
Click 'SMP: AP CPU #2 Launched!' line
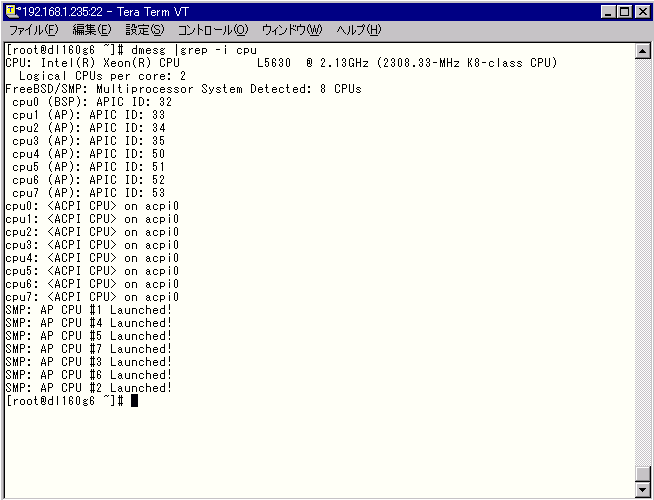pyautogui.click(x=89, y=388)
